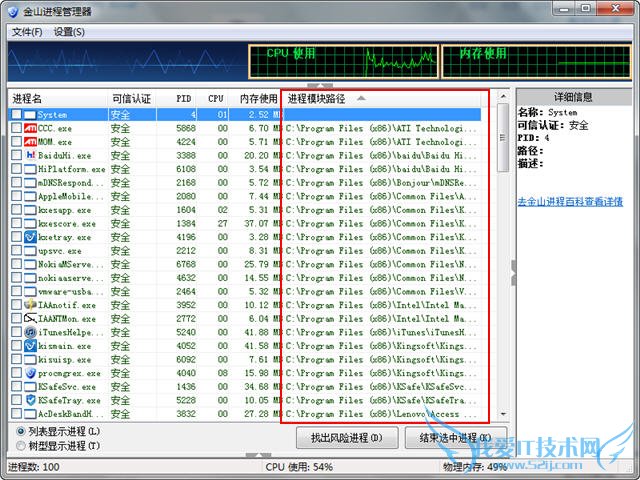
Task: Click the iTunesHelper process icon
Action: pyautogui.click(x=30, y=332)
